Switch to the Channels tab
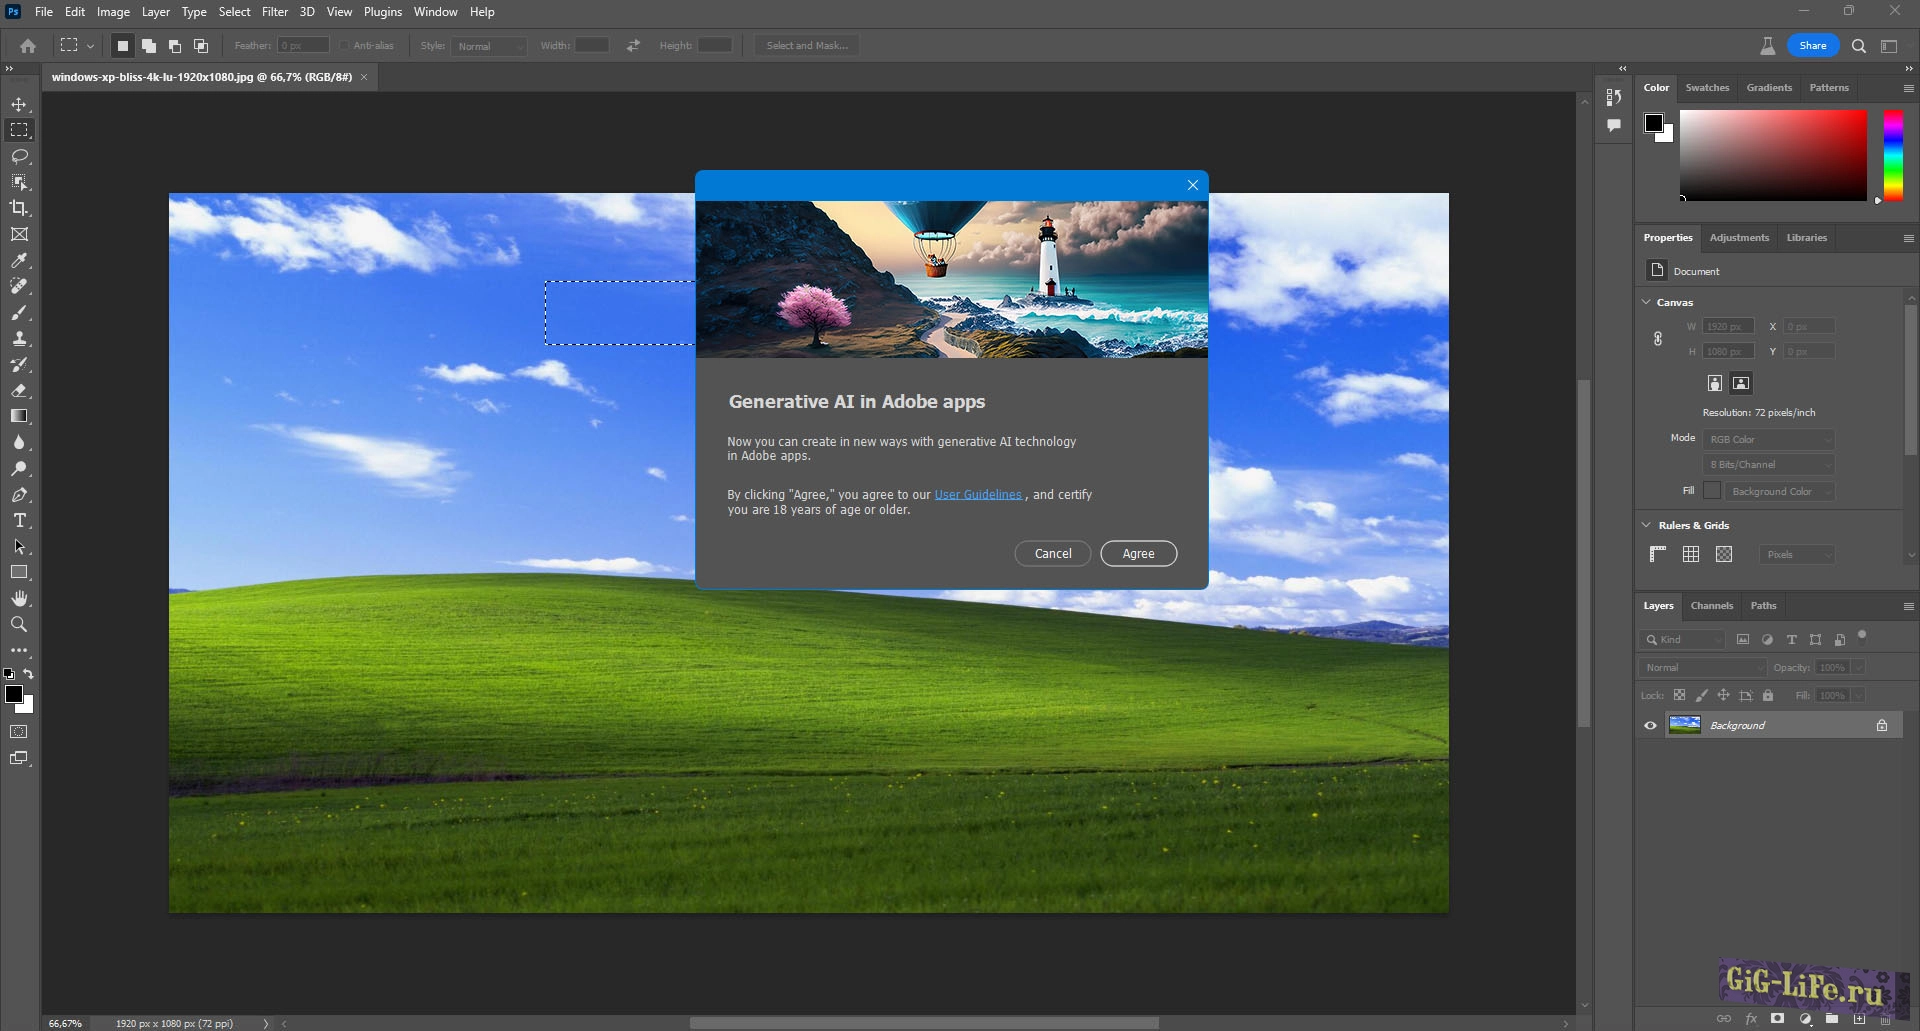Screen dimensions: 1920x1031 (x=1711, y=606)
